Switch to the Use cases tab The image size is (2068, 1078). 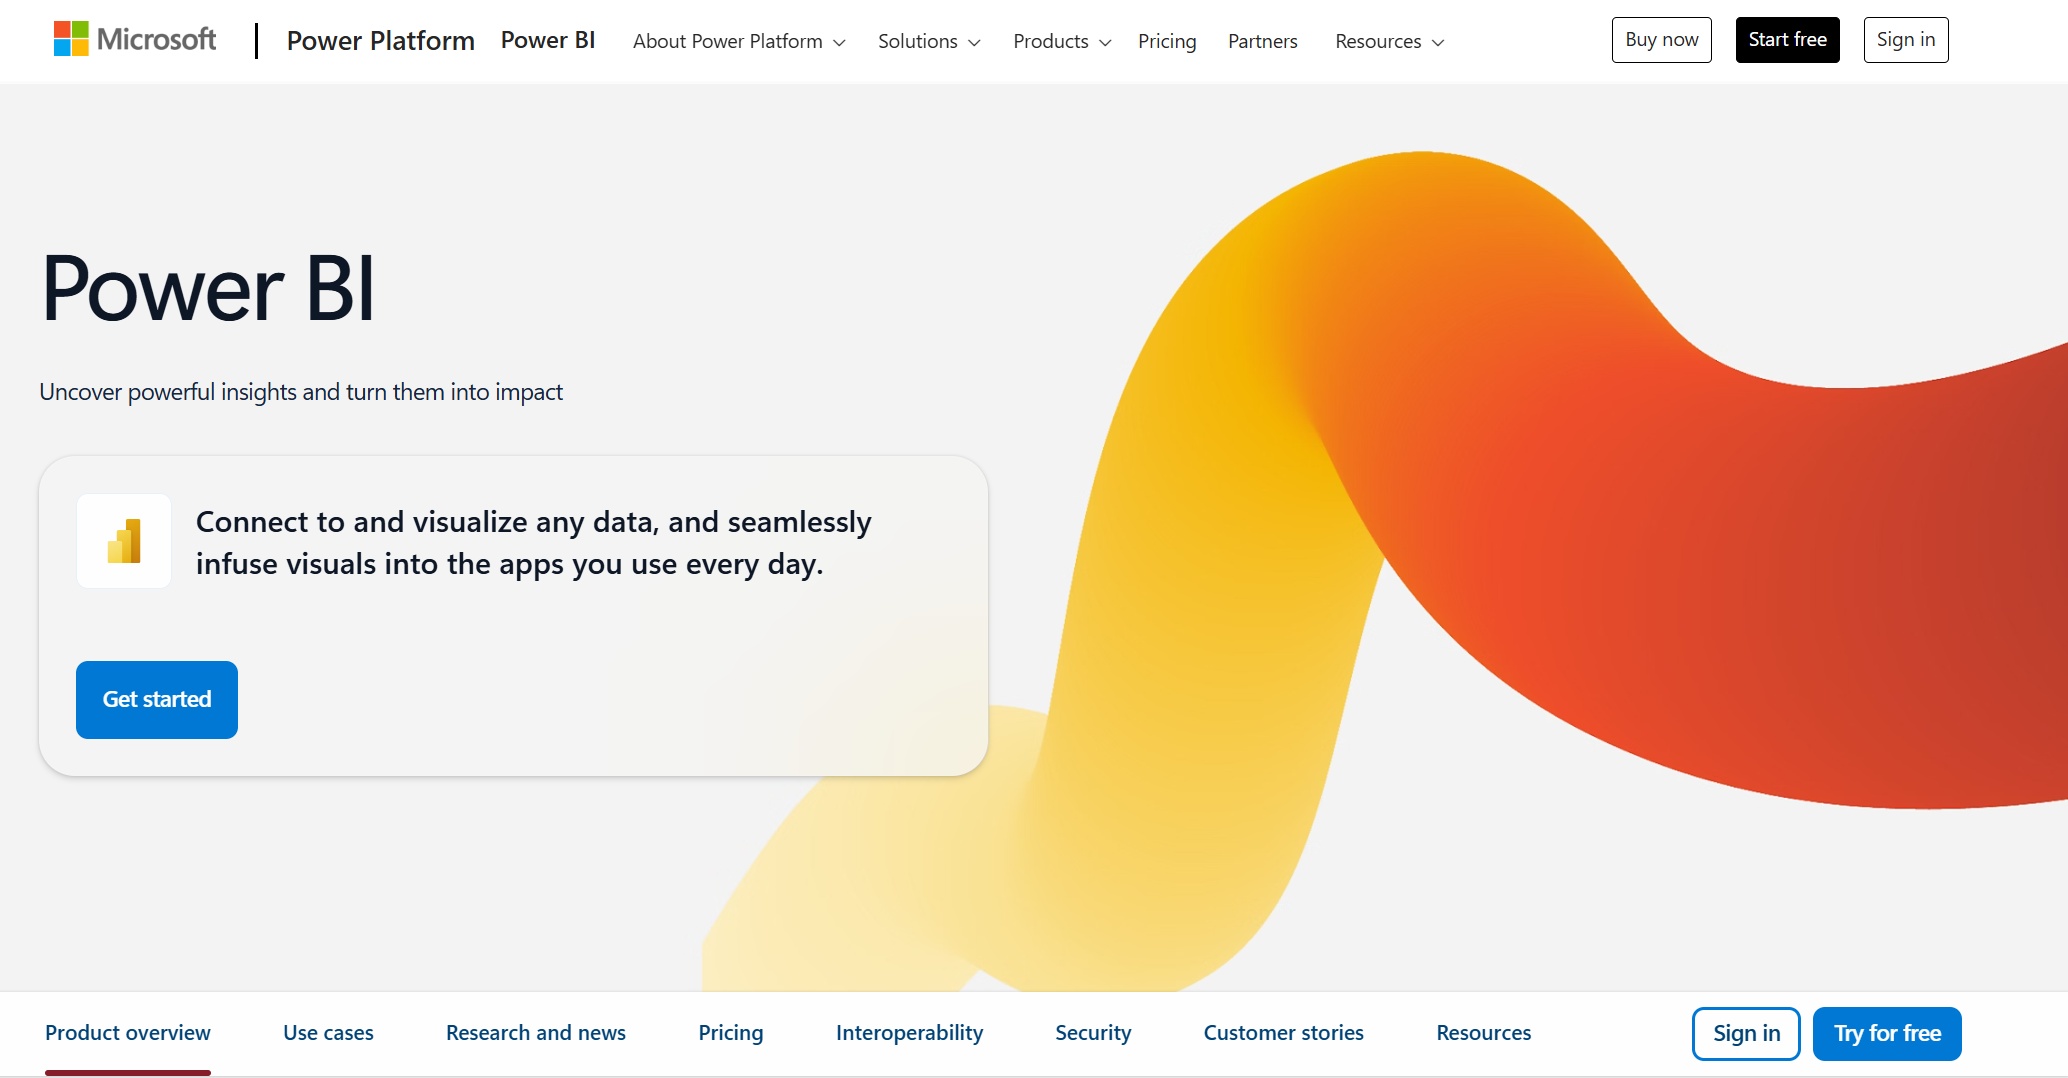[327, 1033]
